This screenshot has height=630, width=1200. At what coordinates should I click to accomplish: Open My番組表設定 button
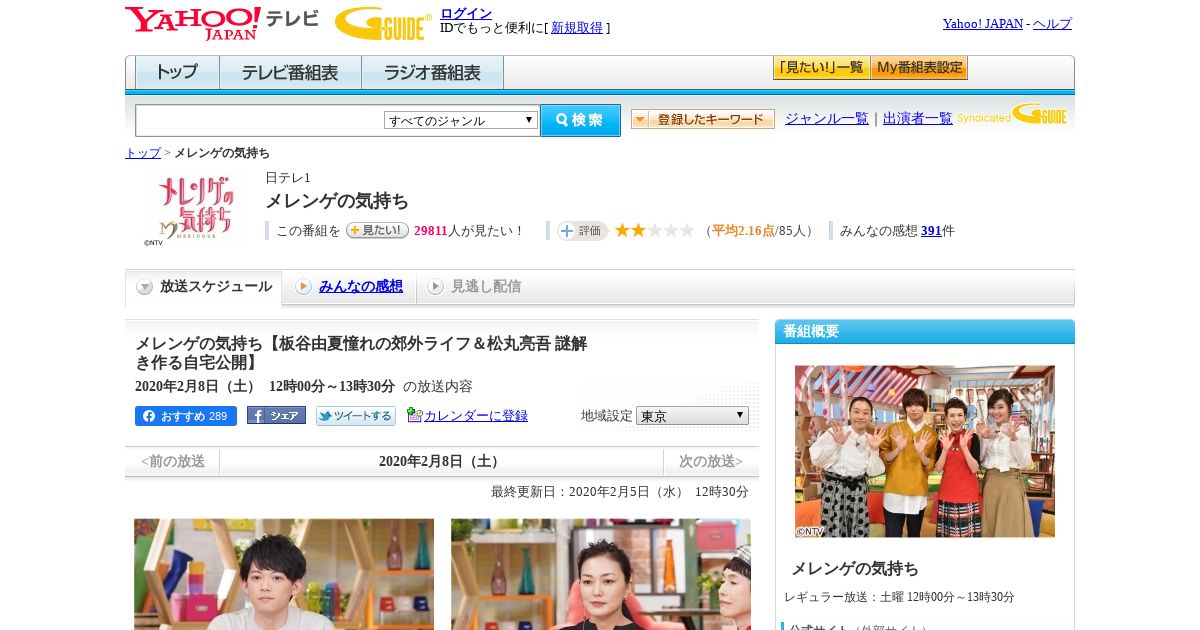[919, 68]
